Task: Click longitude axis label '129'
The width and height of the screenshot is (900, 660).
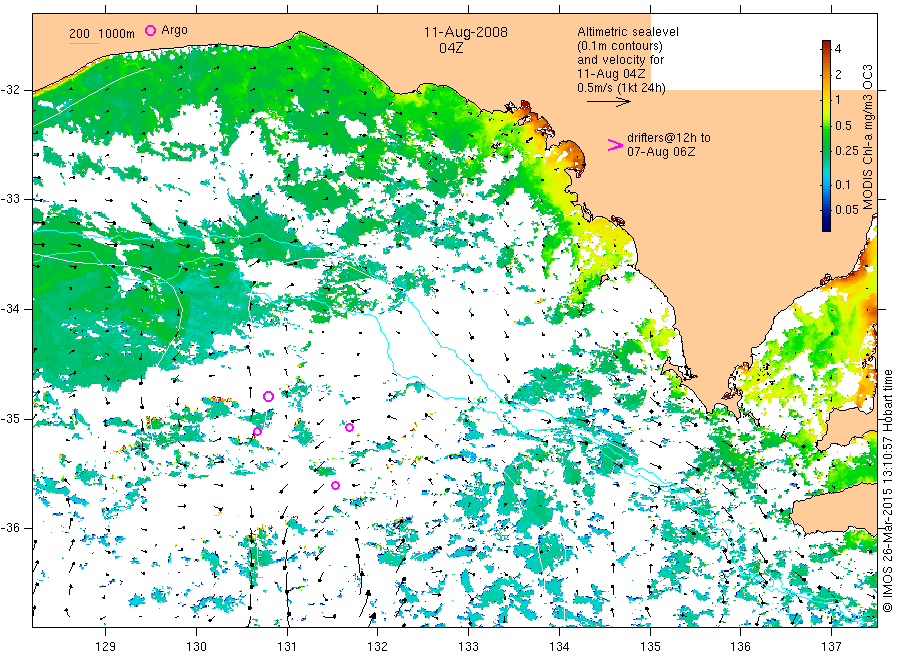Action: coord(106,647)
